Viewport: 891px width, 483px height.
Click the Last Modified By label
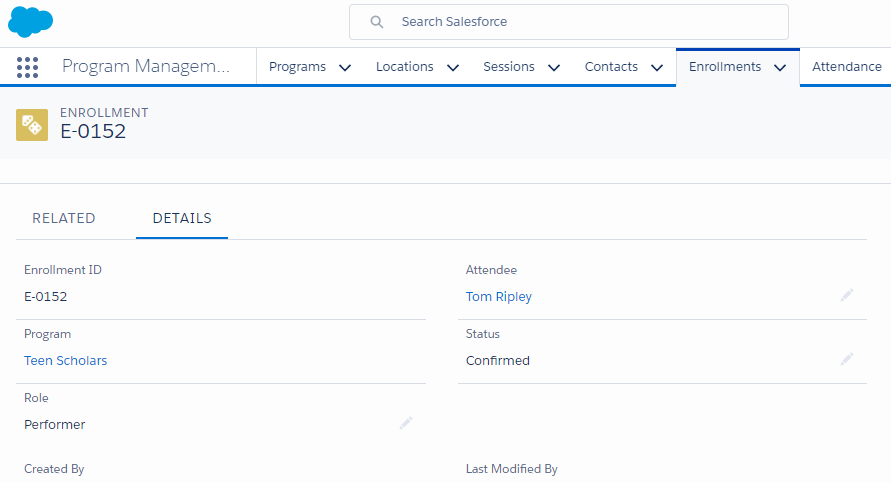click(511, 469)
